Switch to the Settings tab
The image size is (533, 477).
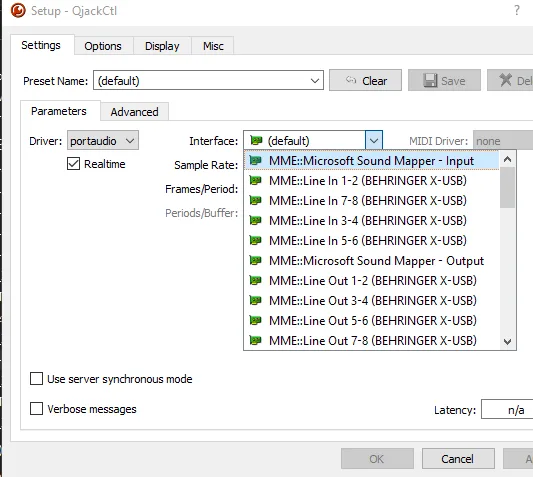[41, 45]
